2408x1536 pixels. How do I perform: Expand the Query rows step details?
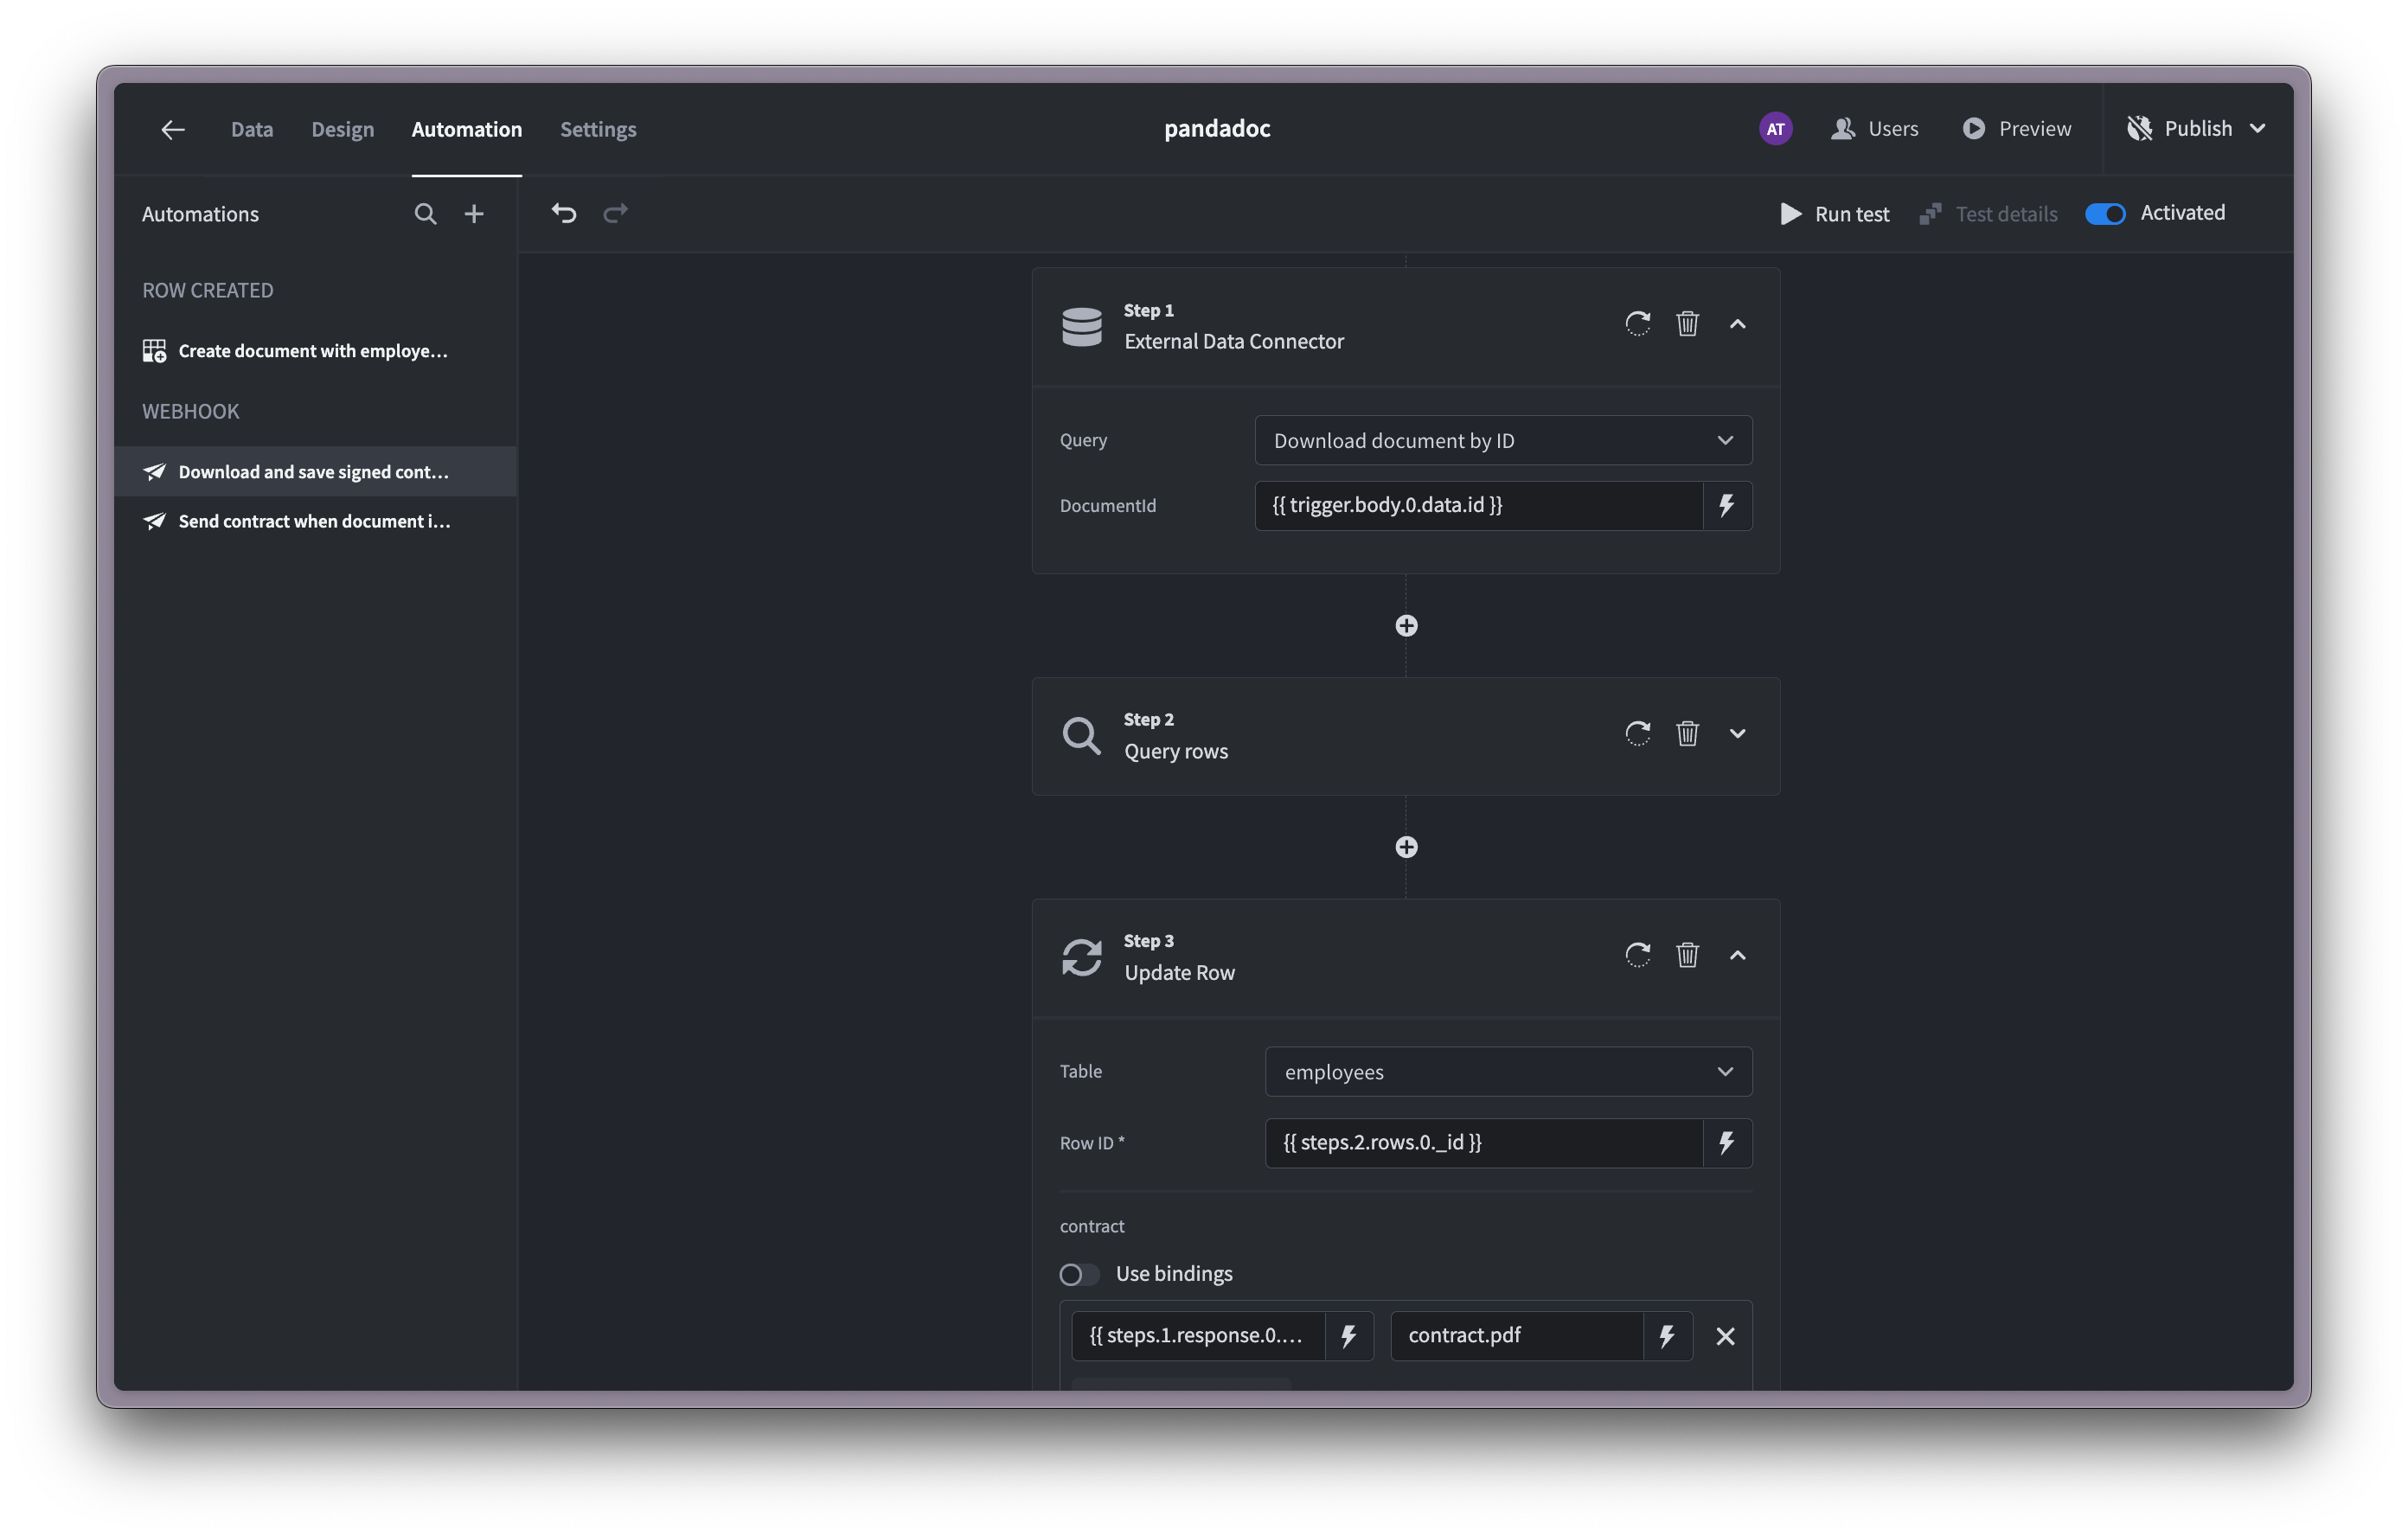tap(1737, 733)
